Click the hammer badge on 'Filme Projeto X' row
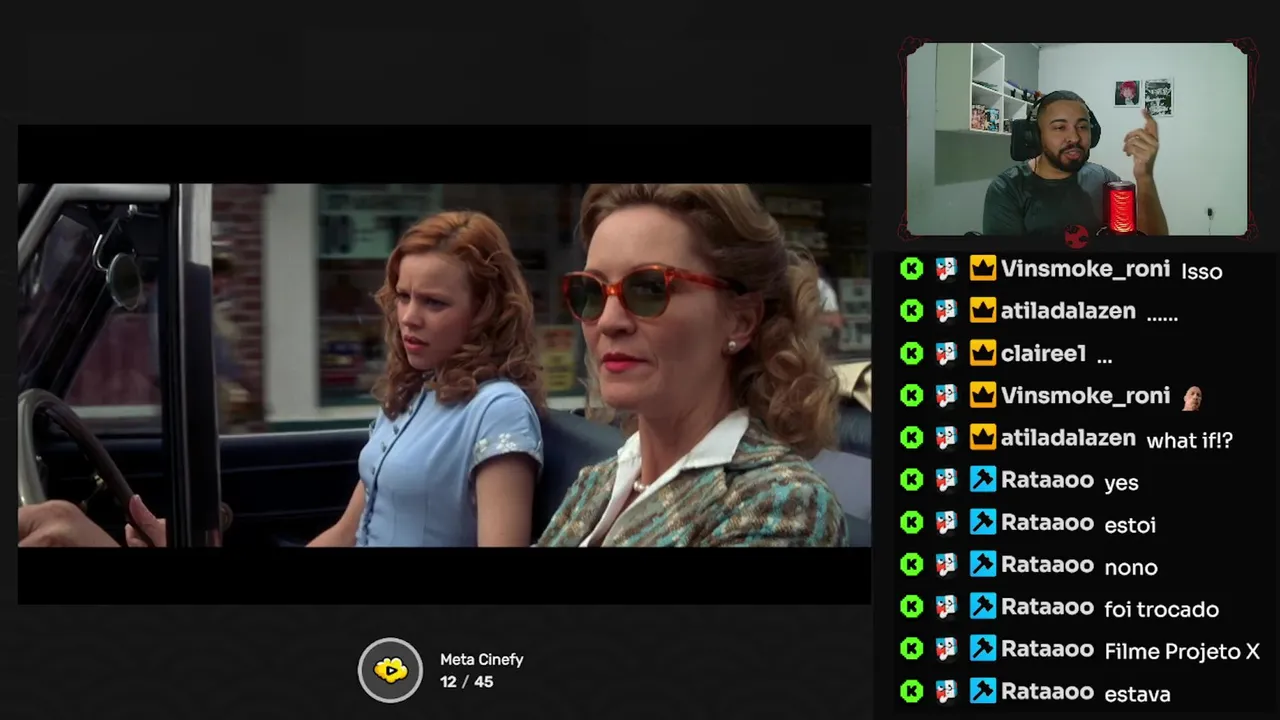 coord(983,649)
